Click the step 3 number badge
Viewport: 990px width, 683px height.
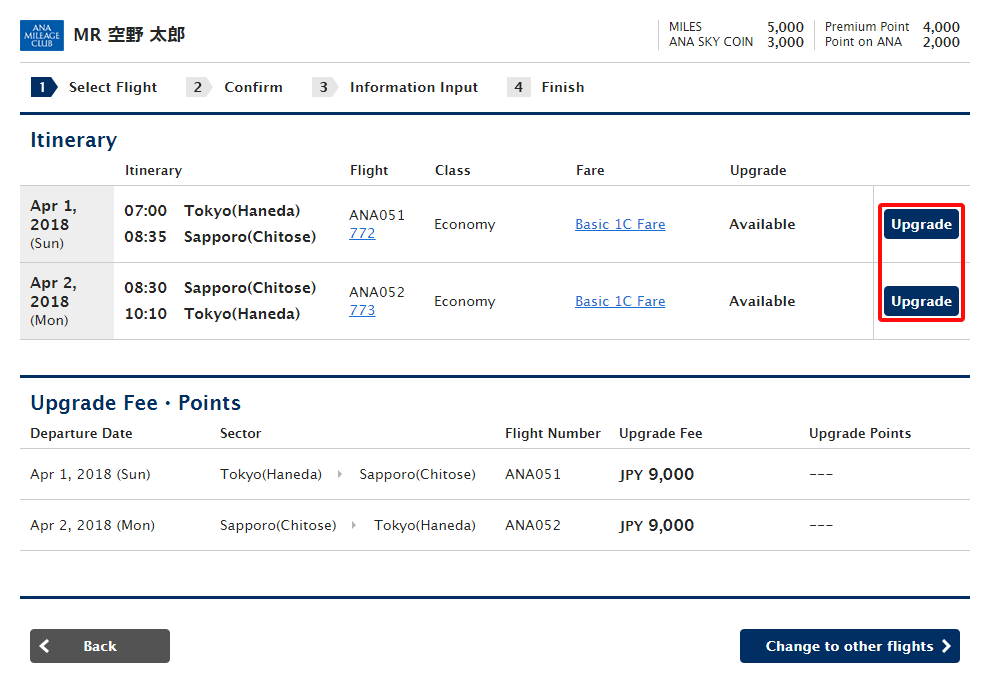(323, 87)
